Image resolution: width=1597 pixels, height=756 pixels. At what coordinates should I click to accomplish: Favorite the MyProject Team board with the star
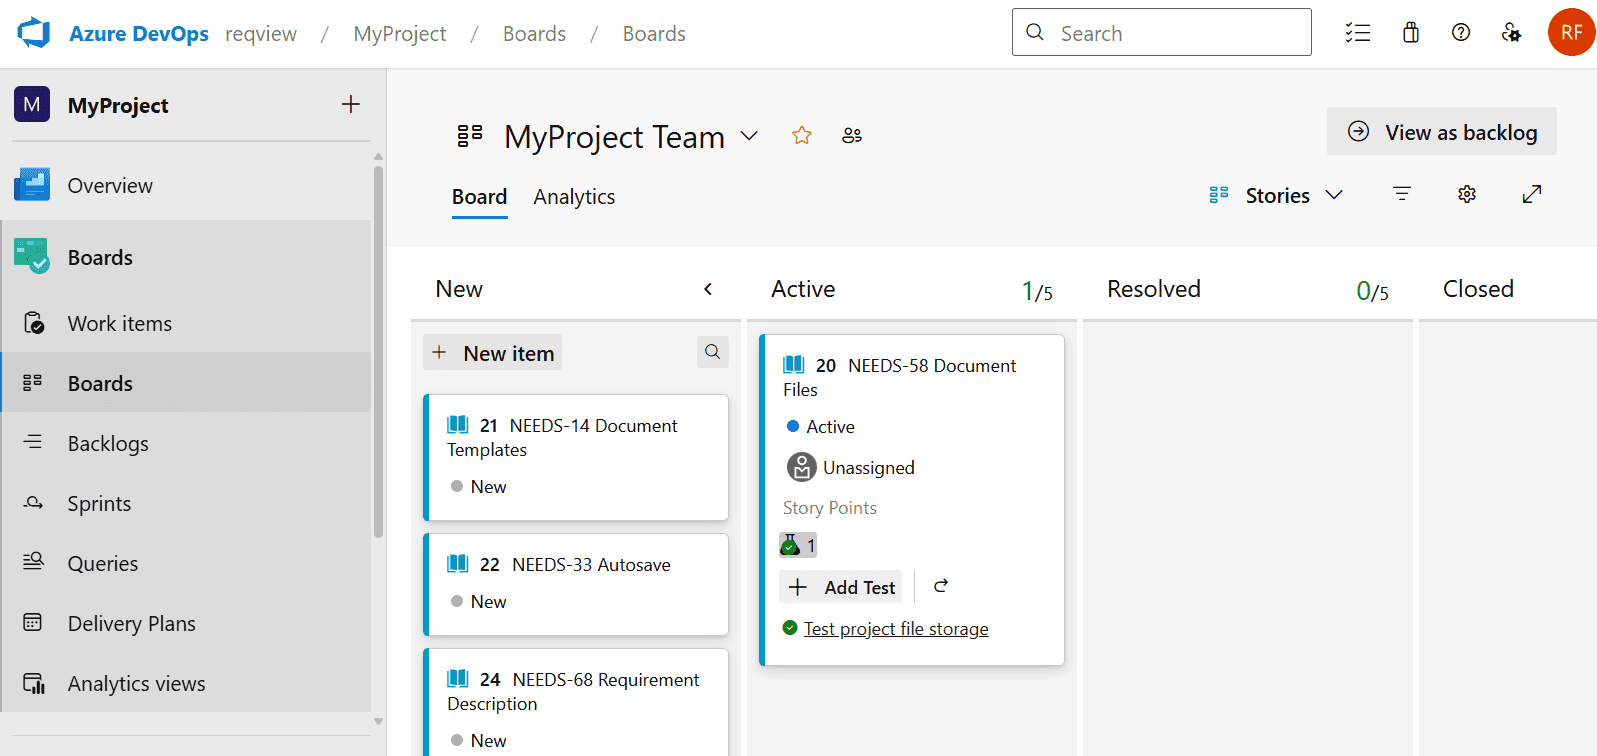tap(802, 135)
